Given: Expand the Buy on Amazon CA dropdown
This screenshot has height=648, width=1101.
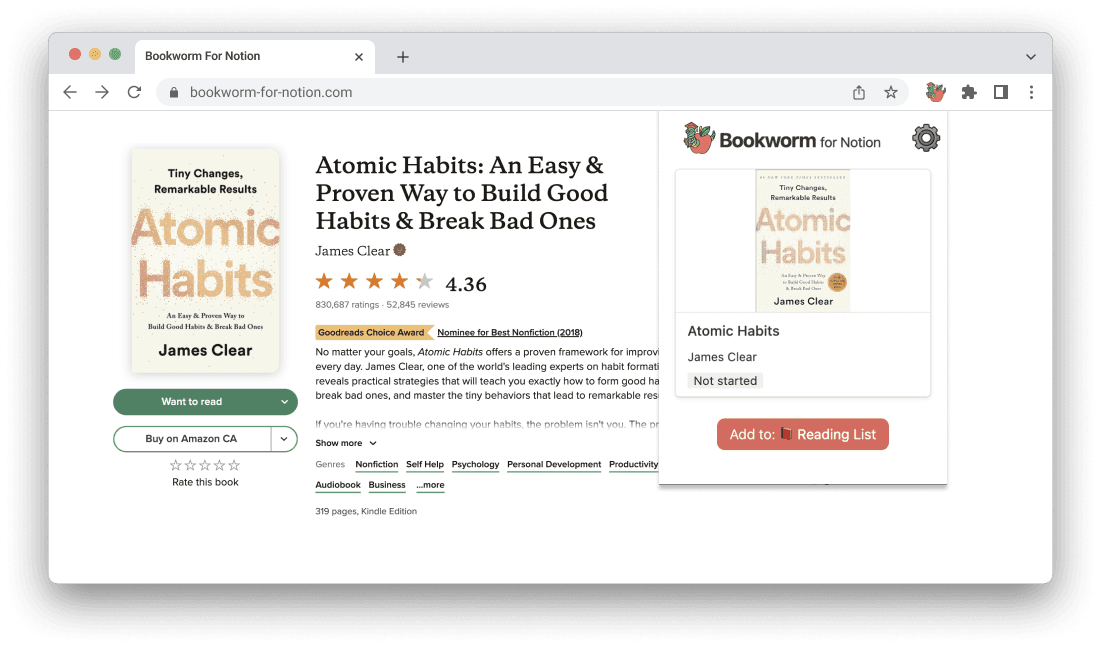Looking at the screenshot, I should coord(283,438).
